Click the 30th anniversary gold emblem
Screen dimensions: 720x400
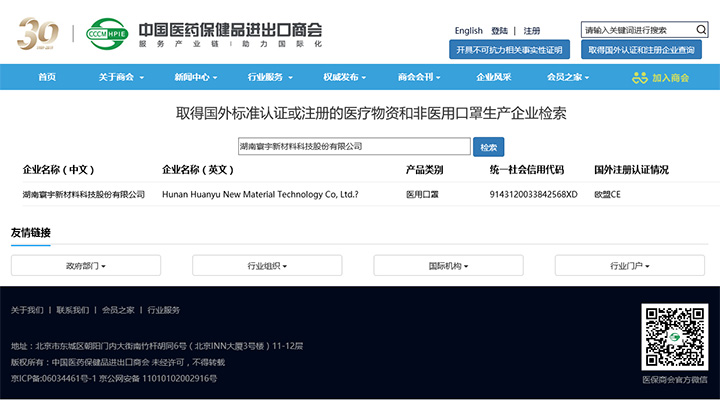tap(40, 33)
